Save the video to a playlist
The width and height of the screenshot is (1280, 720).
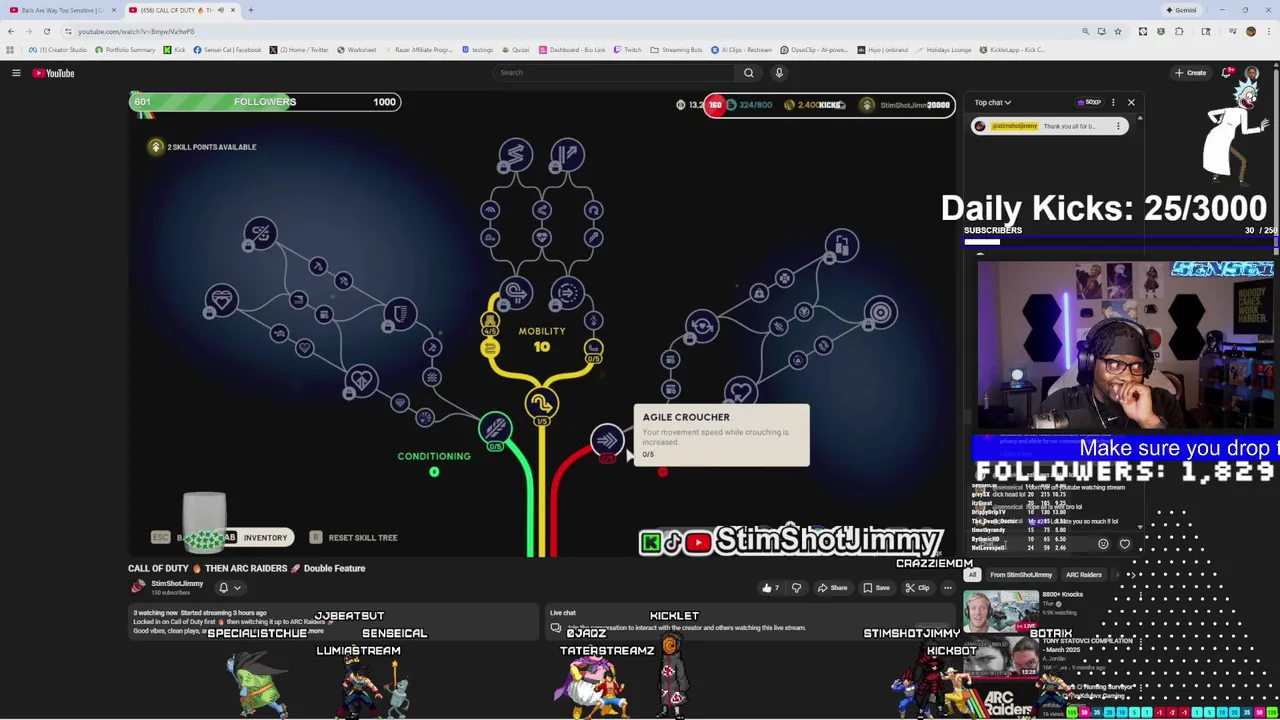click(876, 588)
